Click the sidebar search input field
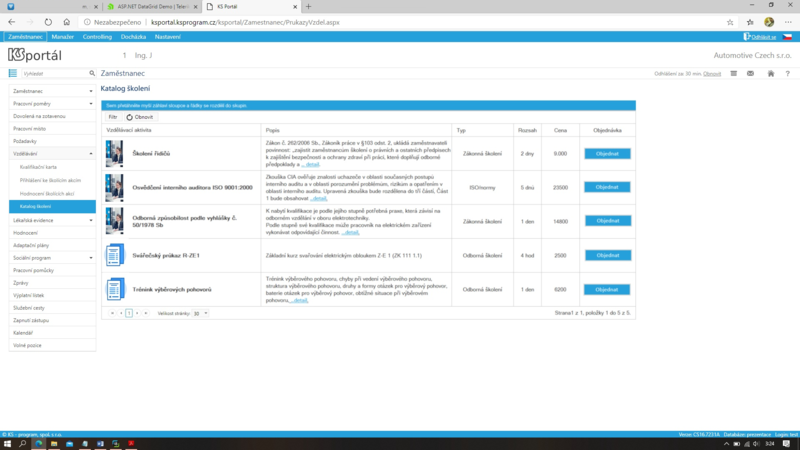 55,73
